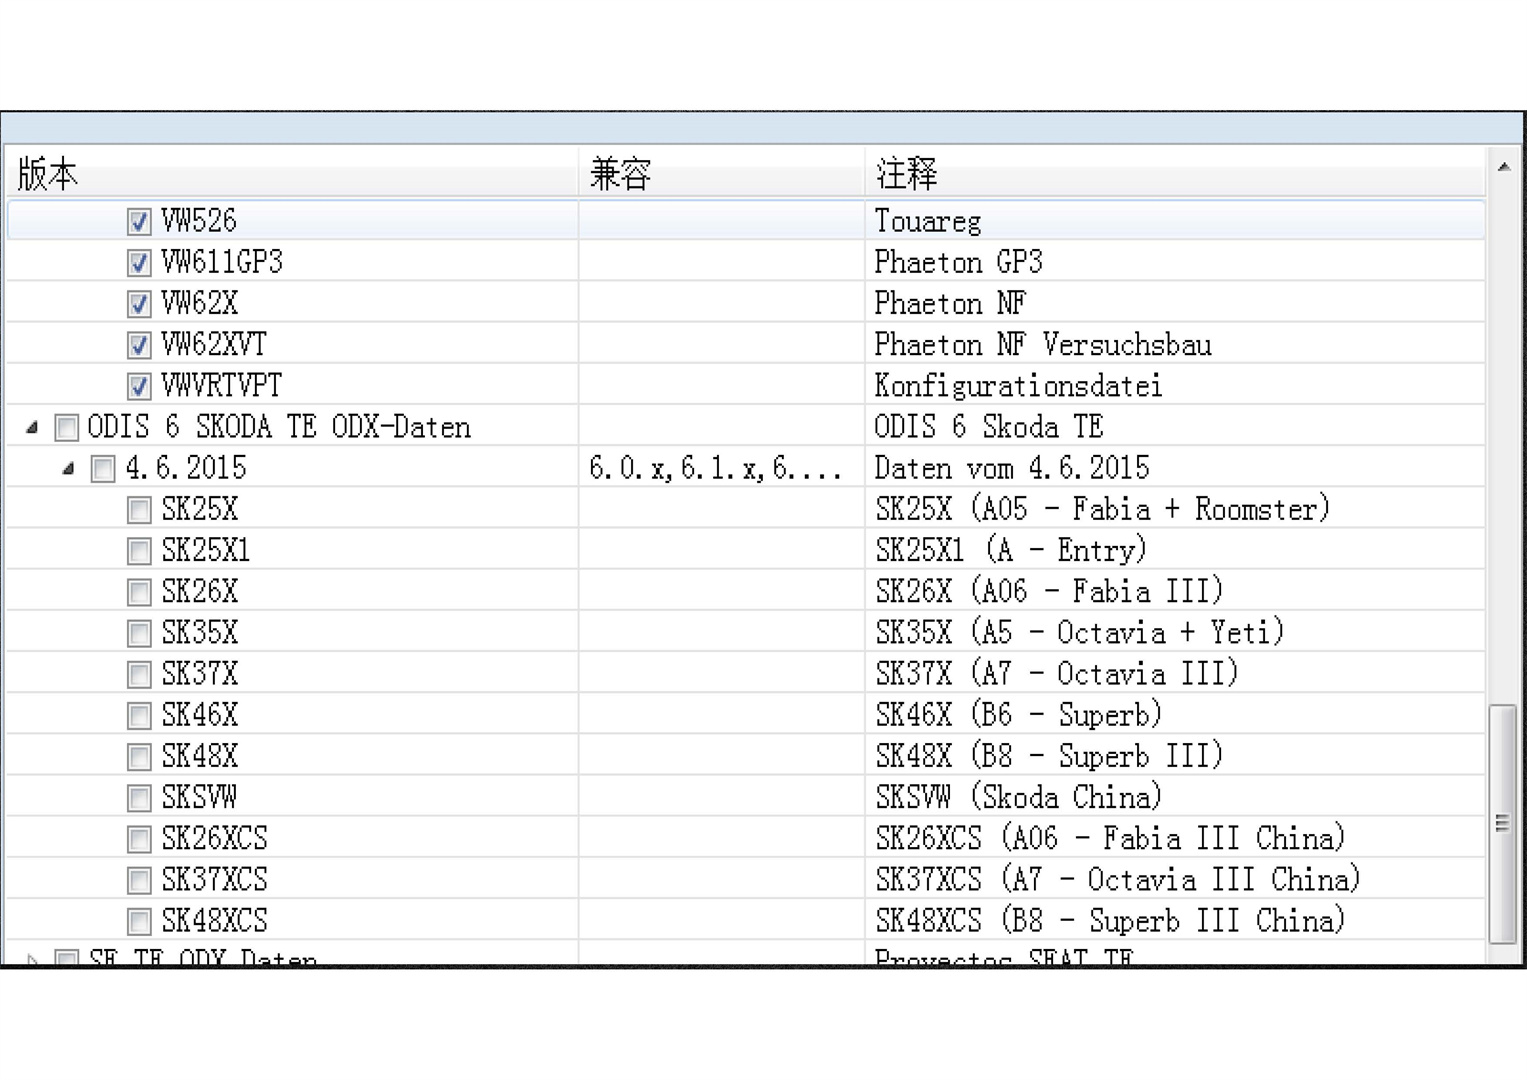Click 'SK25X1 (A - Entry)' comment
The height and width of the screenshot is (1080, 1527).
1011,550
